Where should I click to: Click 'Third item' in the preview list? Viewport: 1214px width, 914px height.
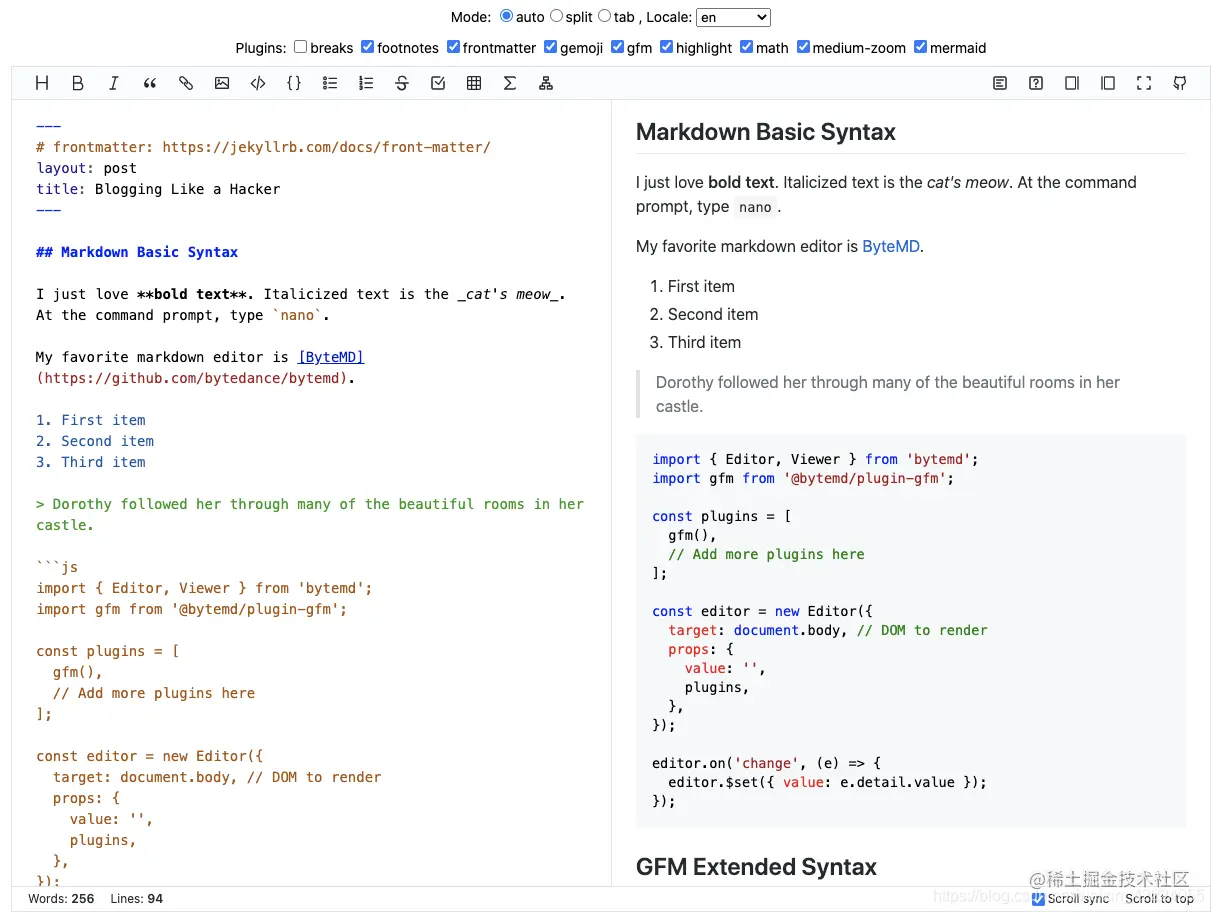click(x=704, y=342)
